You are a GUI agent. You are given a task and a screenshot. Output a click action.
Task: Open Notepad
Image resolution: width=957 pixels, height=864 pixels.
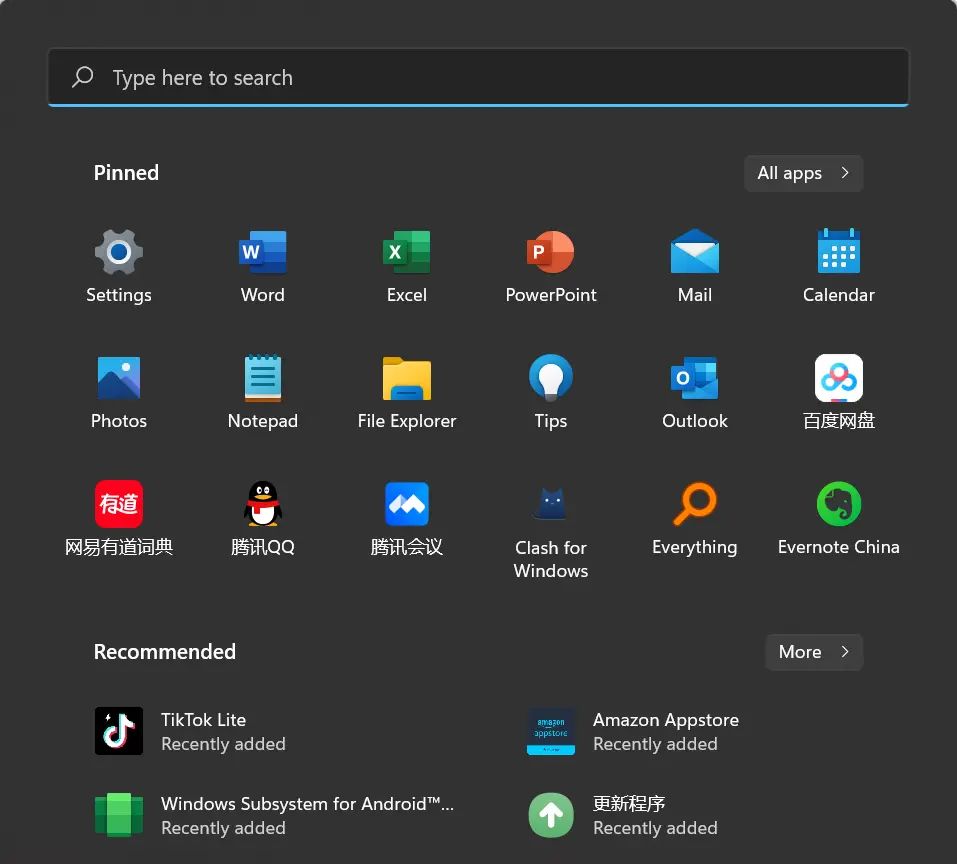[262, 390]
